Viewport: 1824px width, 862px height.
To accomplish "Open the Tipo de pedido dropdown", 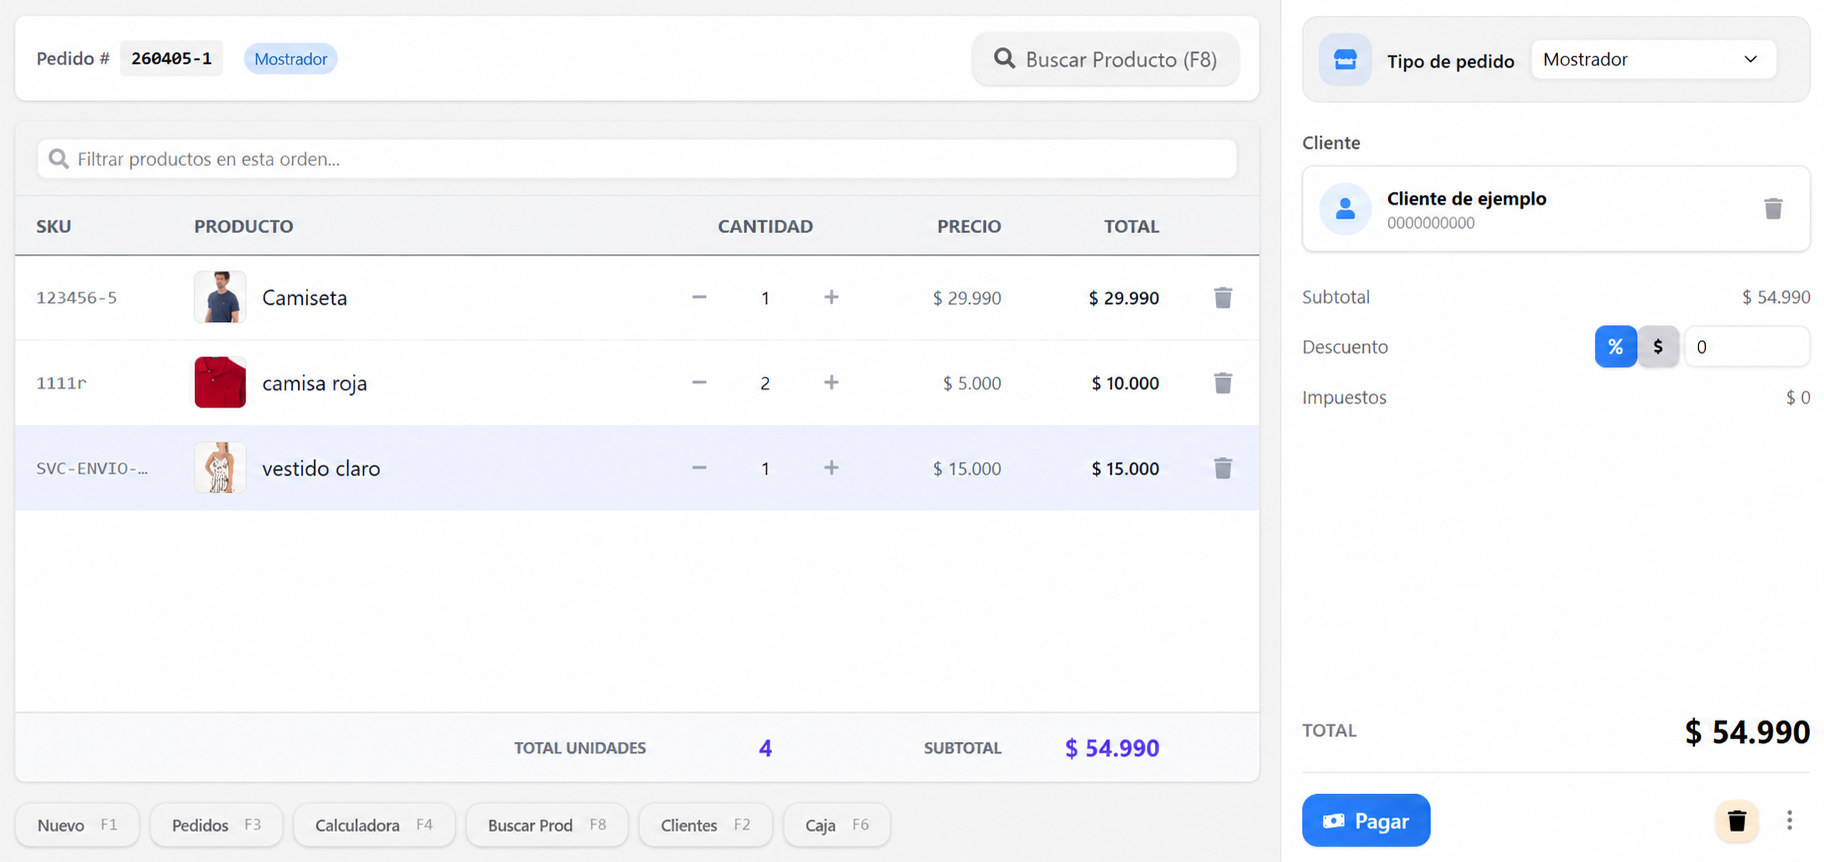I will pos(1653,60).
